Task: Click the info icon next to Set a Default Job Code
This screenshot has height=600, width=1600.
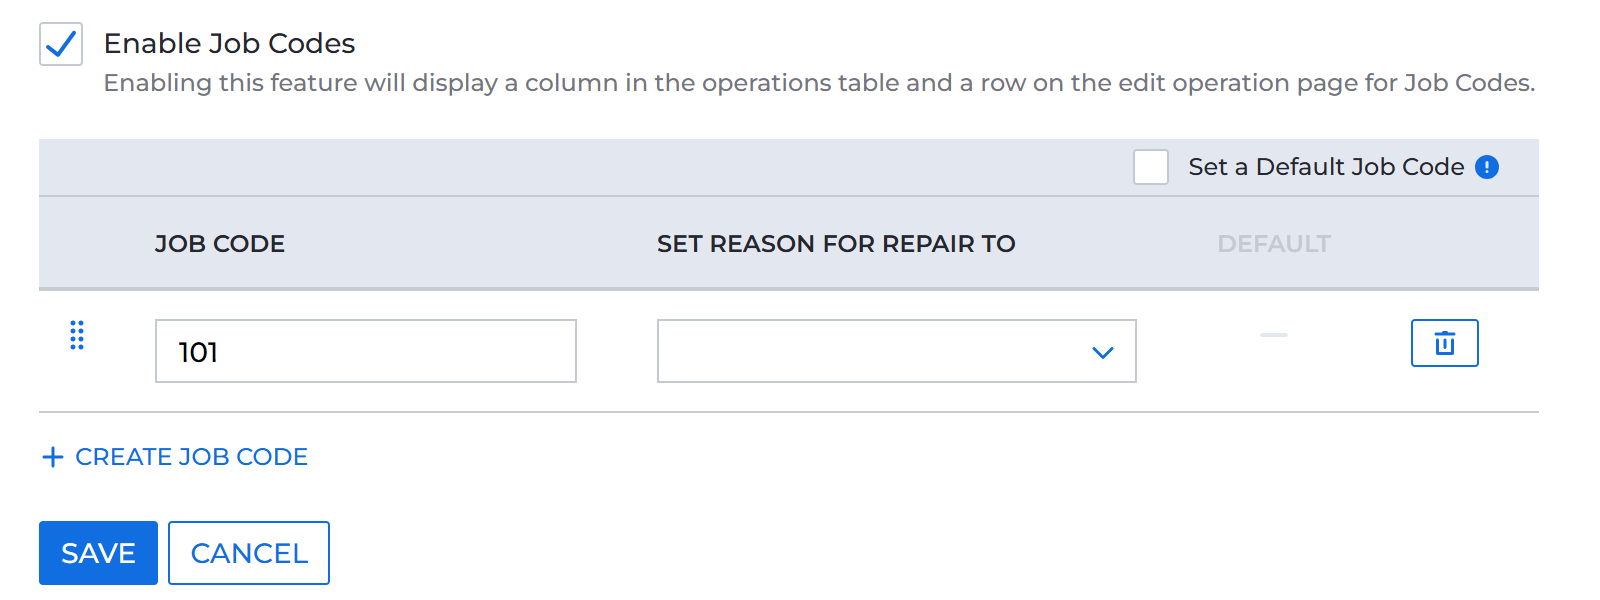Action: [x=1487, y=167]
